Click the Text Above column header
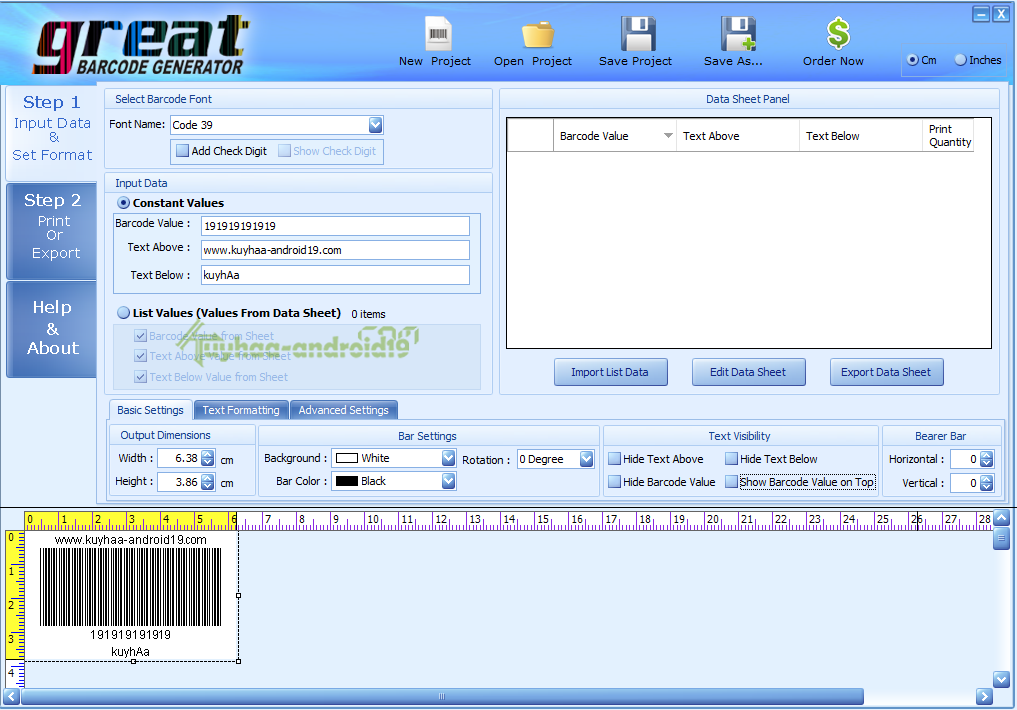 737,136
